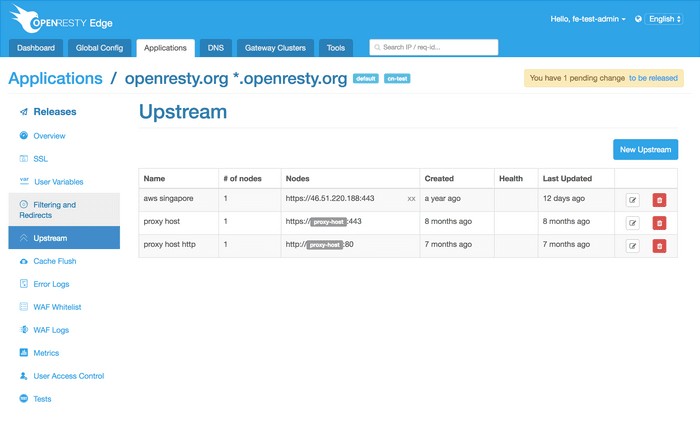This screenshot has width=700, height=421.
Task: Click the SSL certificate icon
Action: (24, 158)
